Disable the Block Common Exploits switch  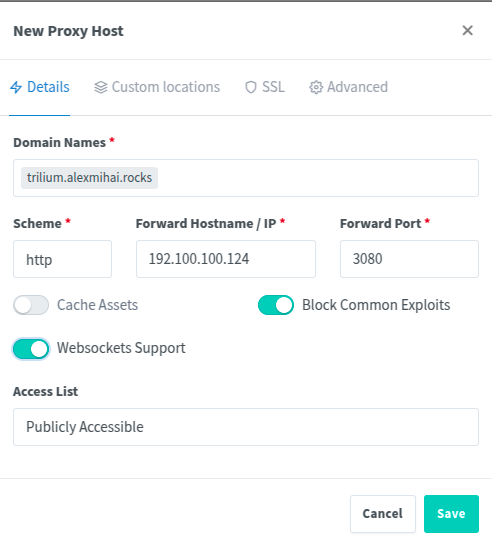(276, 305)
